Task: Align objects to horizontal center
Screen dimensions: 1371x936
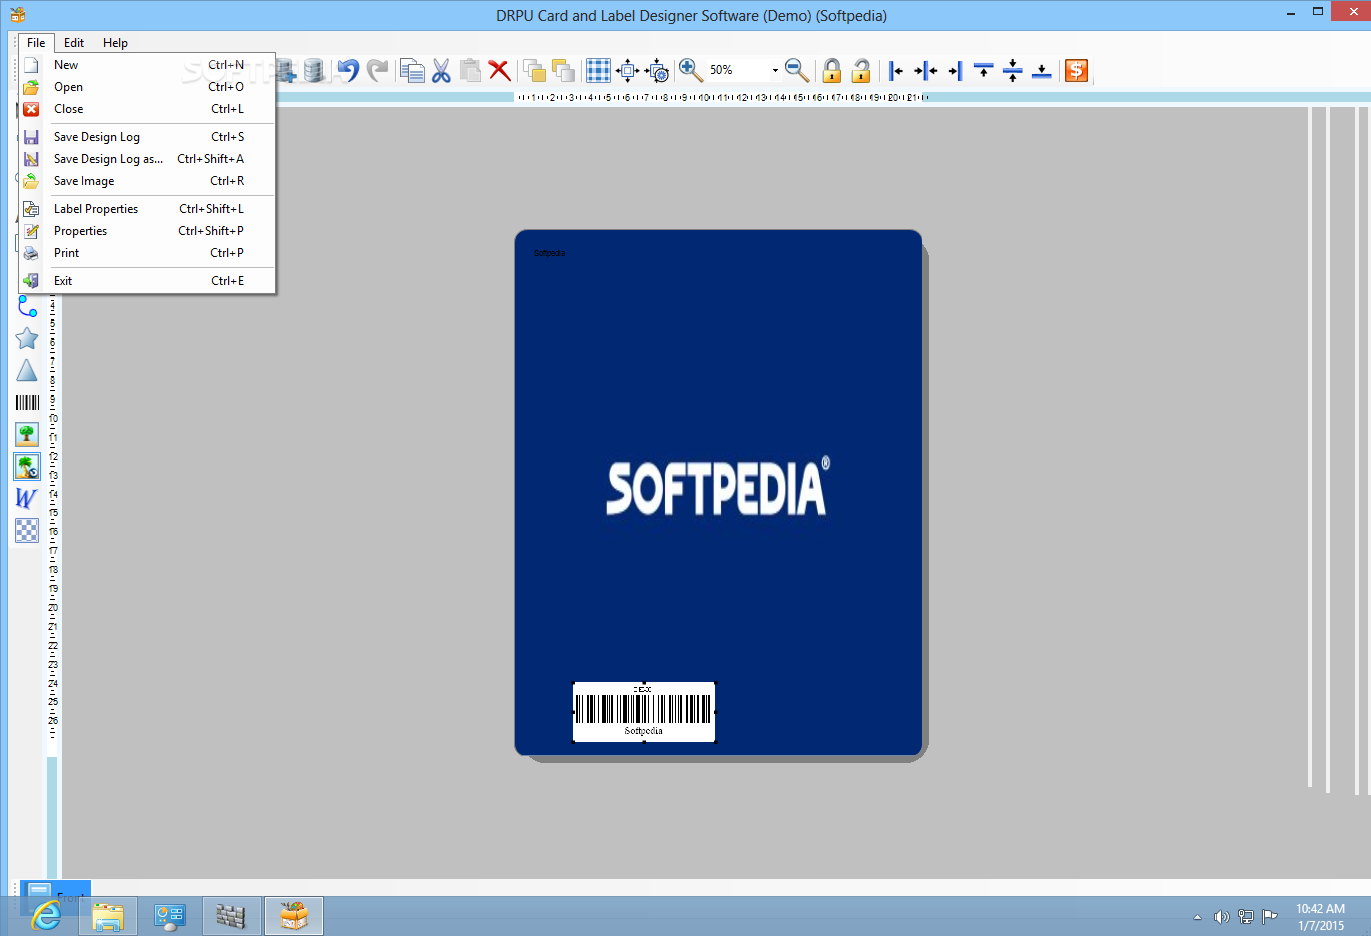Action: [x=926, y=70]
